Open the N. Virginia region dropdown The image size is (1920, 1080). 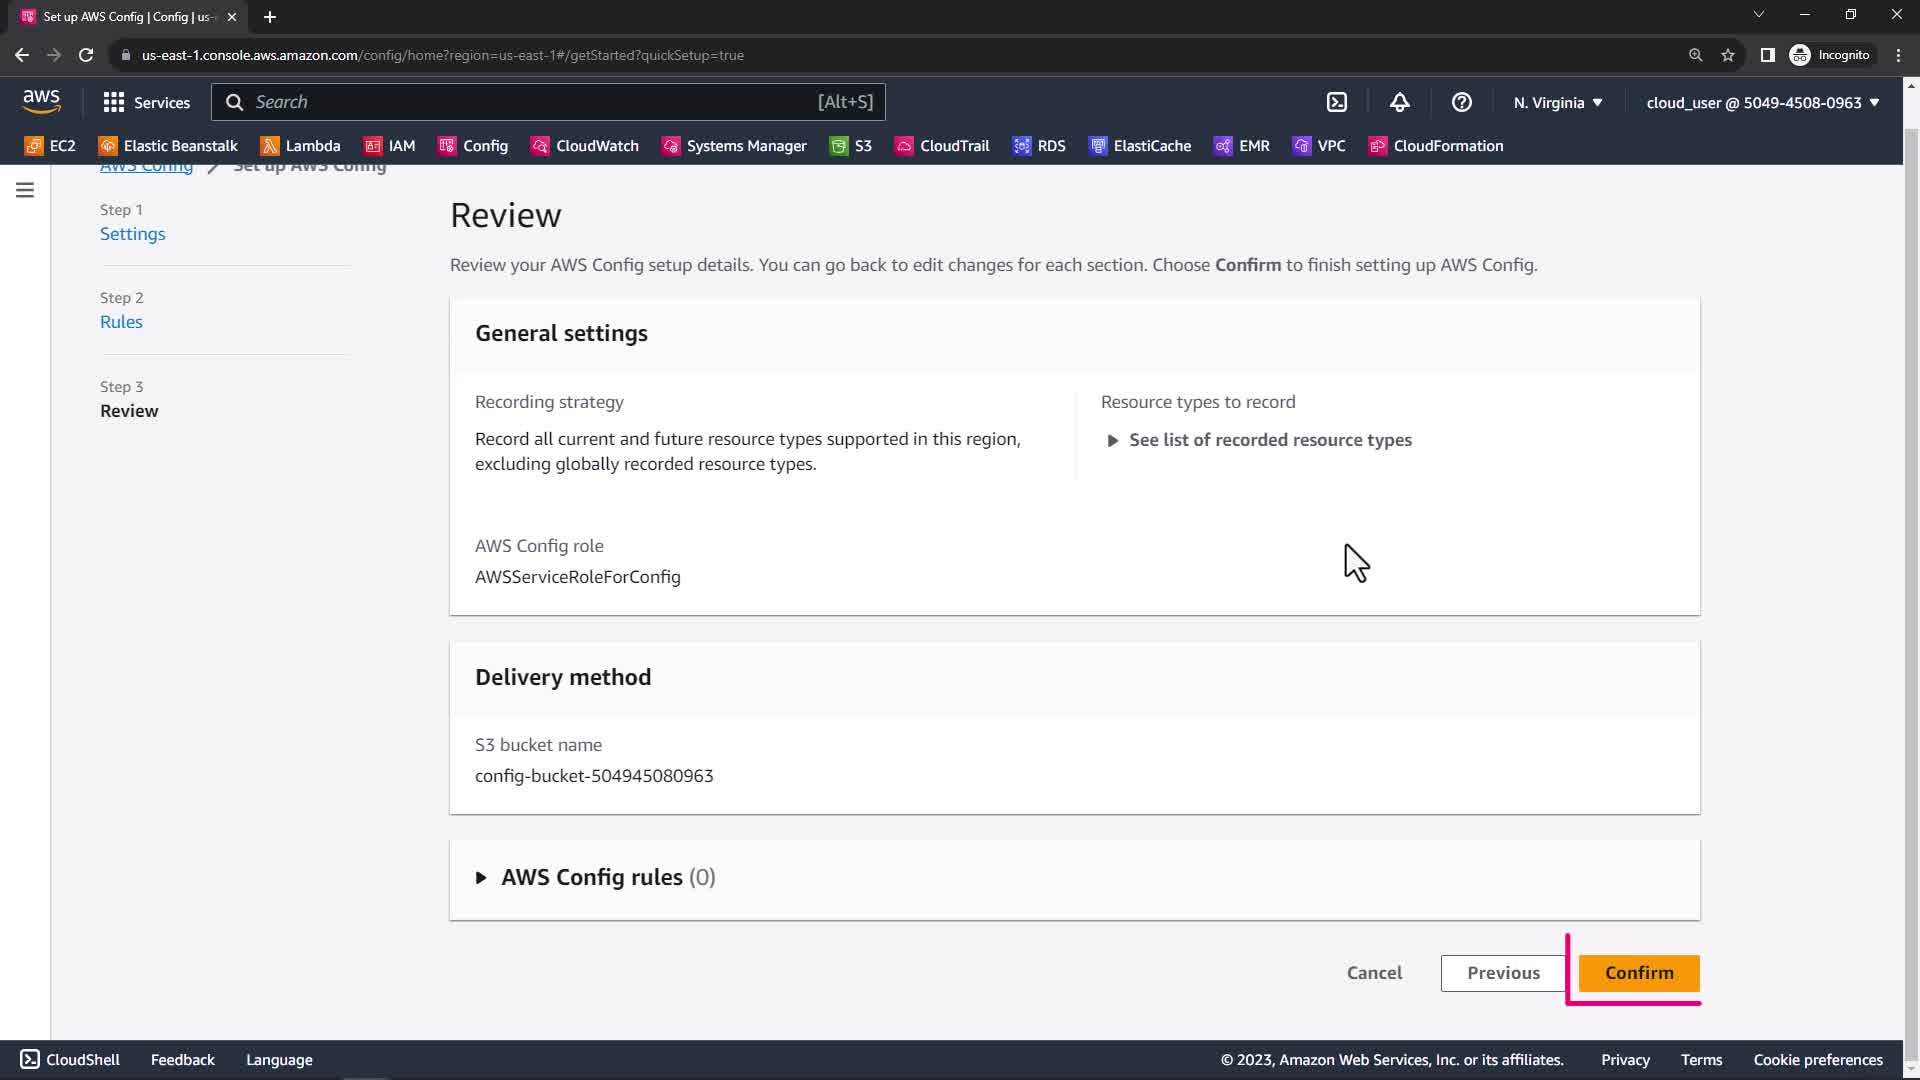pos(1557,102)
